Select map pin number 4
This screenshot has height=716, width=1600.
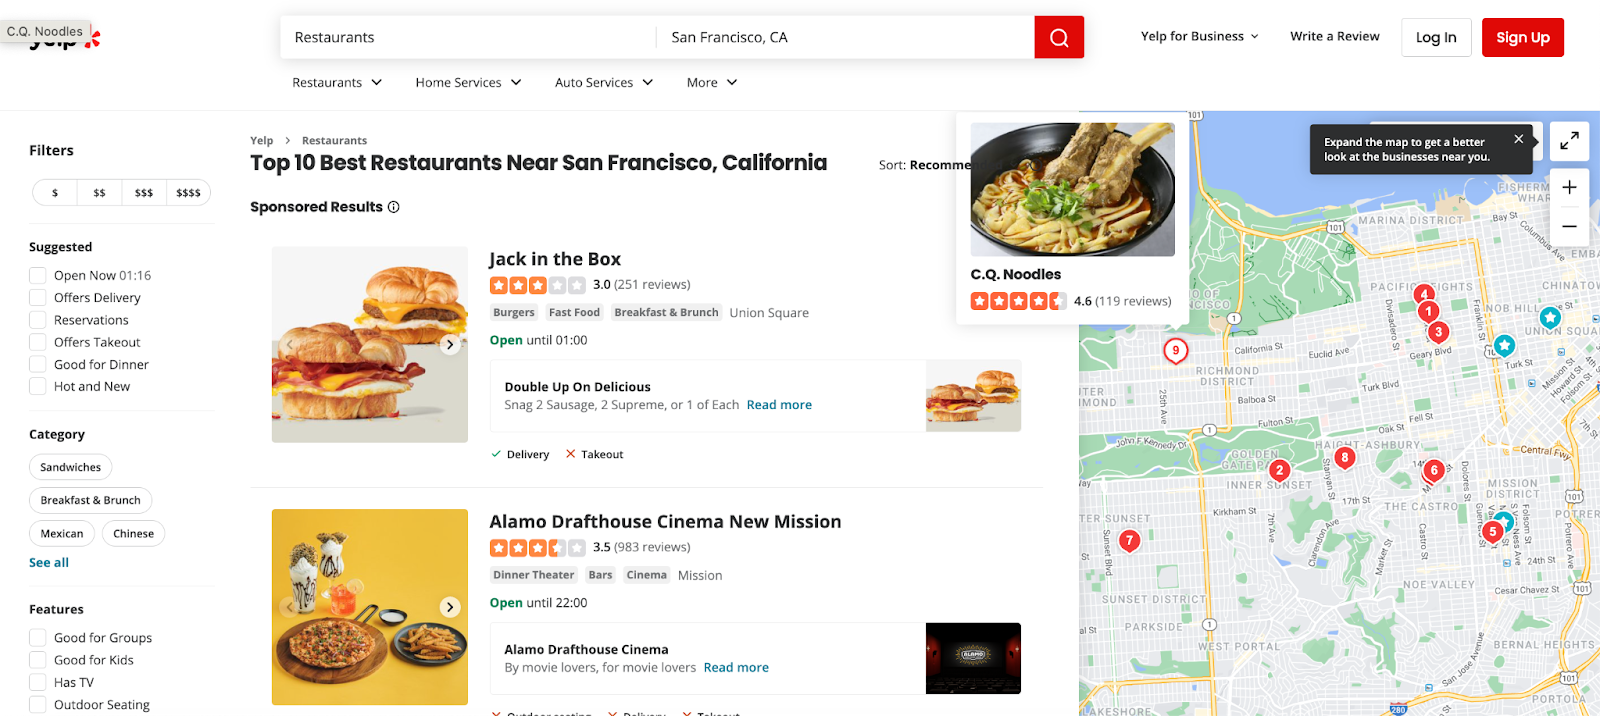(1424, 295)
